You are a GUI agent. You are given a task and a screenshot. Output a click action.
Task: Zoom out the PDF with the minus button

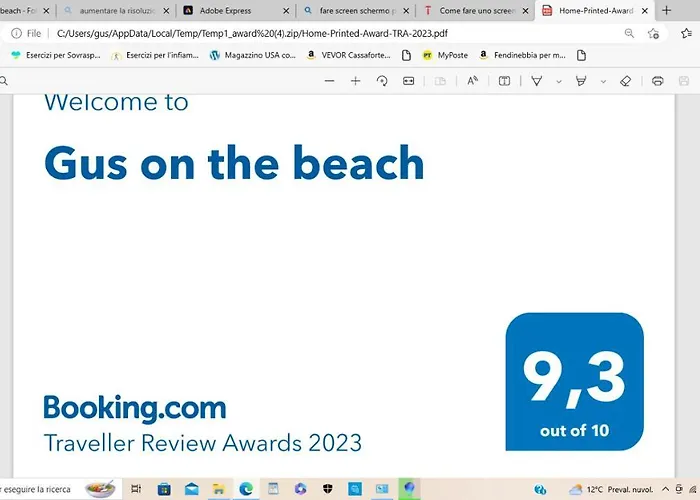[329, 81]
